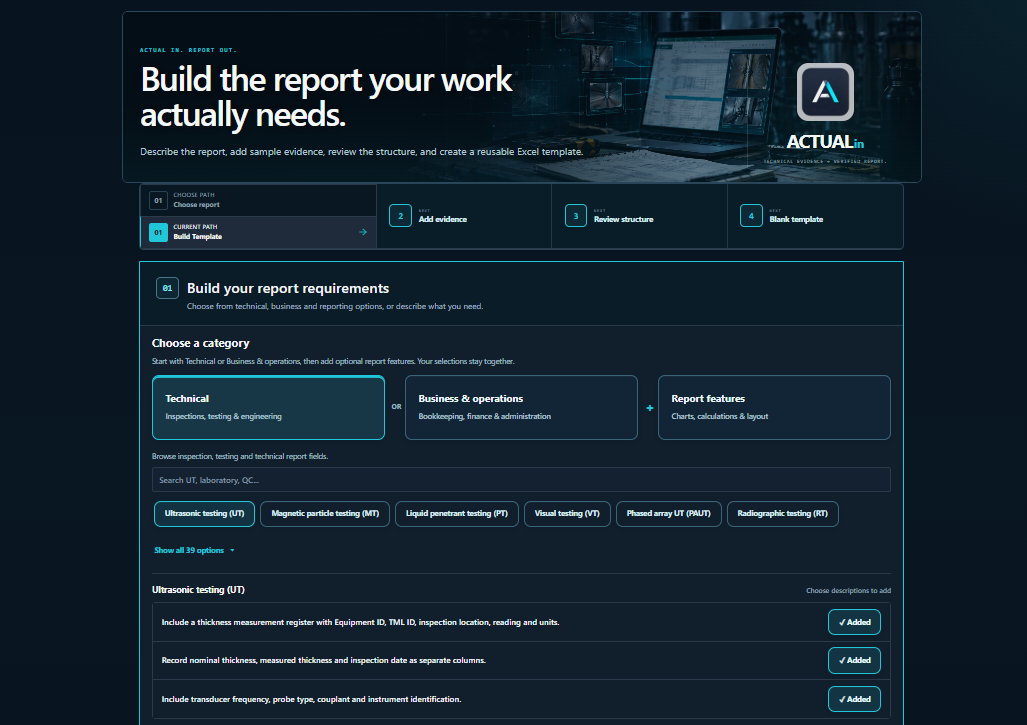Screen dimensions: 1027x725
Task: Select the Technical category card
Action: (269, 407)
